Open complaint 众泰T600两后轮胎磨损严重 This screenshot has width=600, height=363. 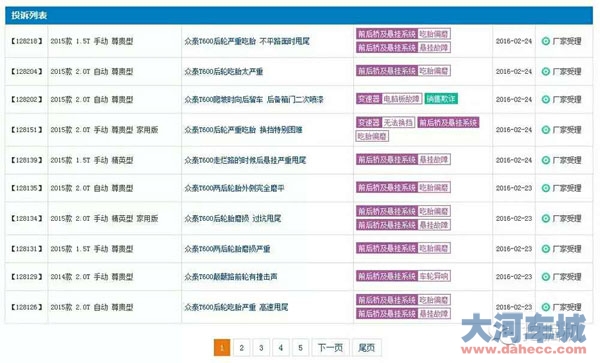[x=227, y=249]
